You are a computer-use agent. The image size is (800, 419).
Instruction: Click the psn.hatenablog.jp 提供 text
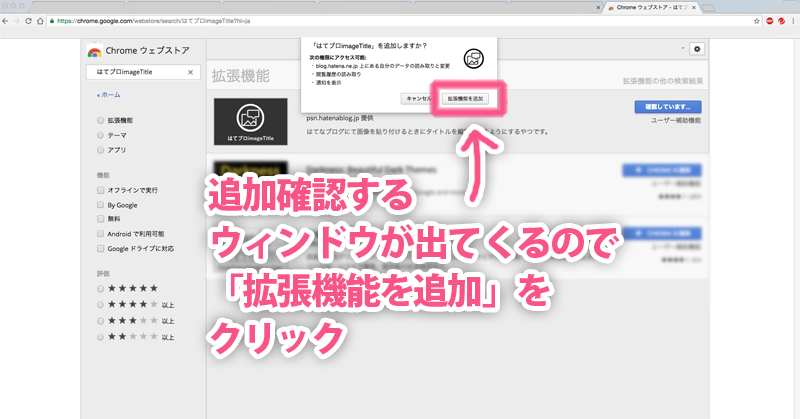[x=340, y=118]
